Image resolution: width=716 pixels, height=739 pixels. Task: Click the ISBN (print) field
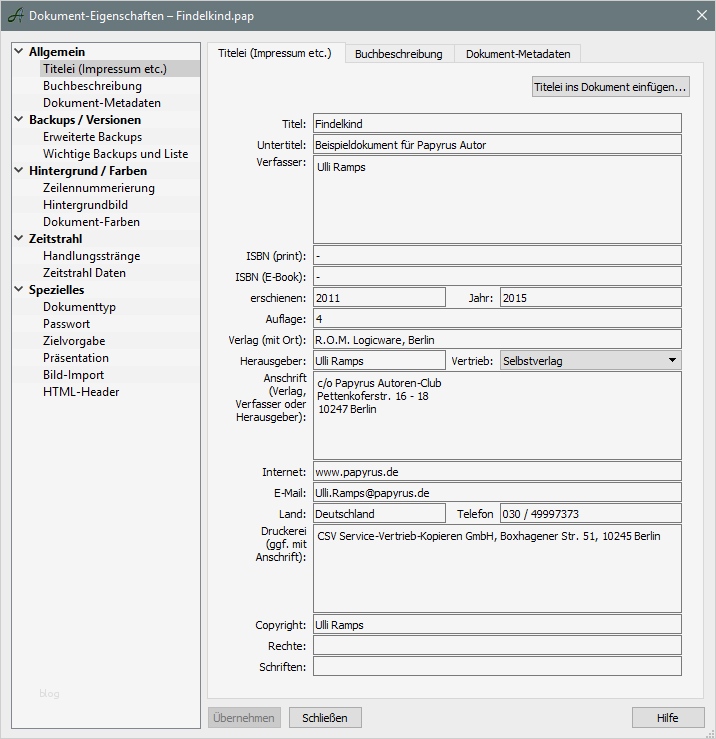(497, 255)
